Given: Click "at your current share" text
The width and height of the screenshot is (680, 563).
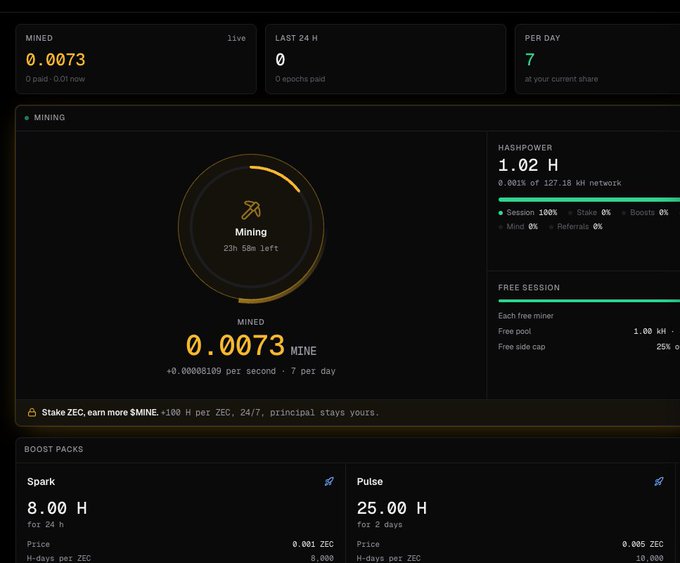Looking at the screenshot, I should [561, 79].
